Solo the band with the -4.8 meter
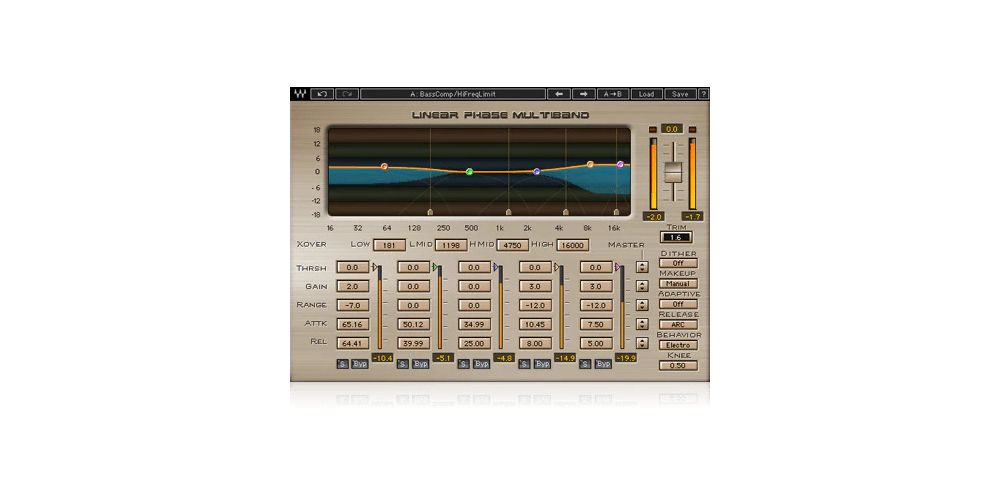The height and width of the screenshot is (500, 1000). [464, 364]
